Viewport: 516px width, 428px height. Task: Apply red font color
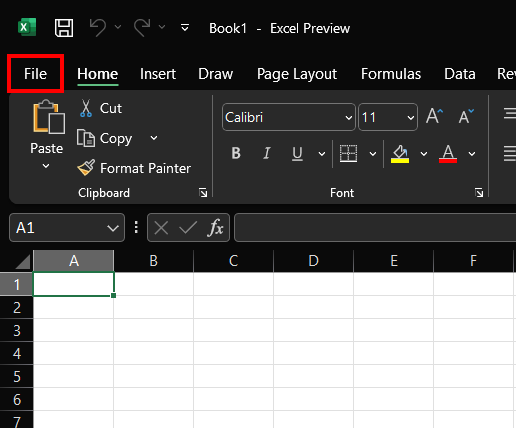(448, 154)
